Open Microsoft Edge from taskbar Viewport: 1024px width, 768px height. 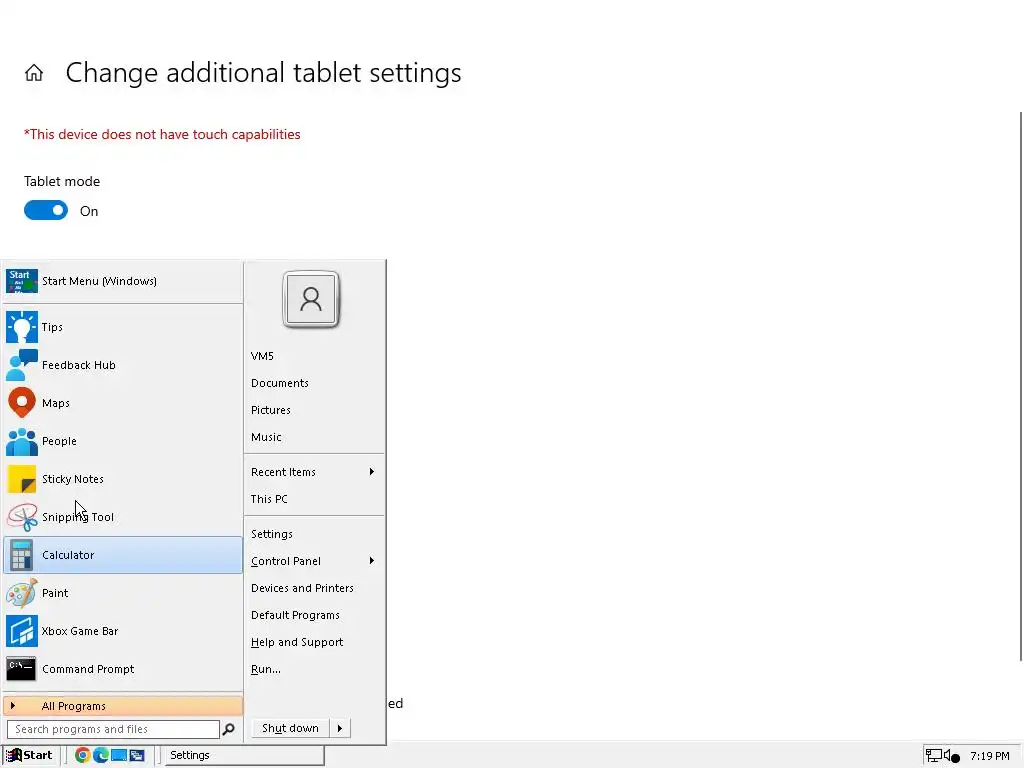(x=101, y=755)
